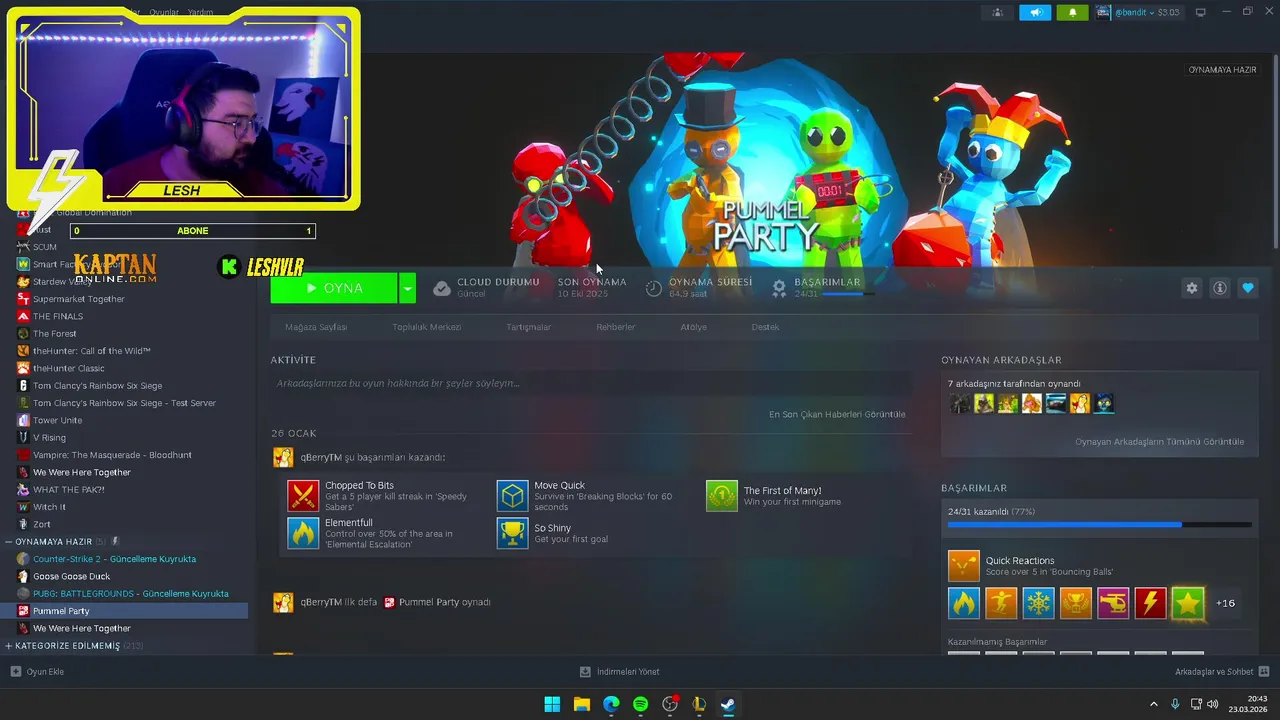Open the Mağaza Sayfası tab
The width and height of the screenshot is (1280, 720).
[316, 327]
